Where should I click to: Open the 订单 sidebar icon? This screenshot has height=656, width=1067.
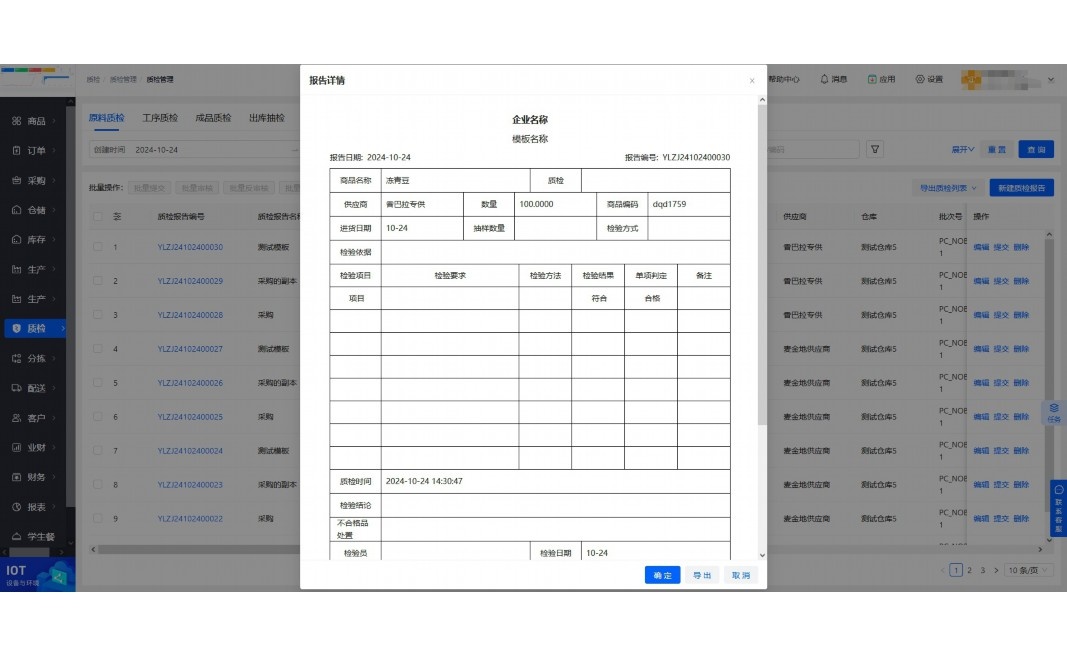click(x=16, y=150)
